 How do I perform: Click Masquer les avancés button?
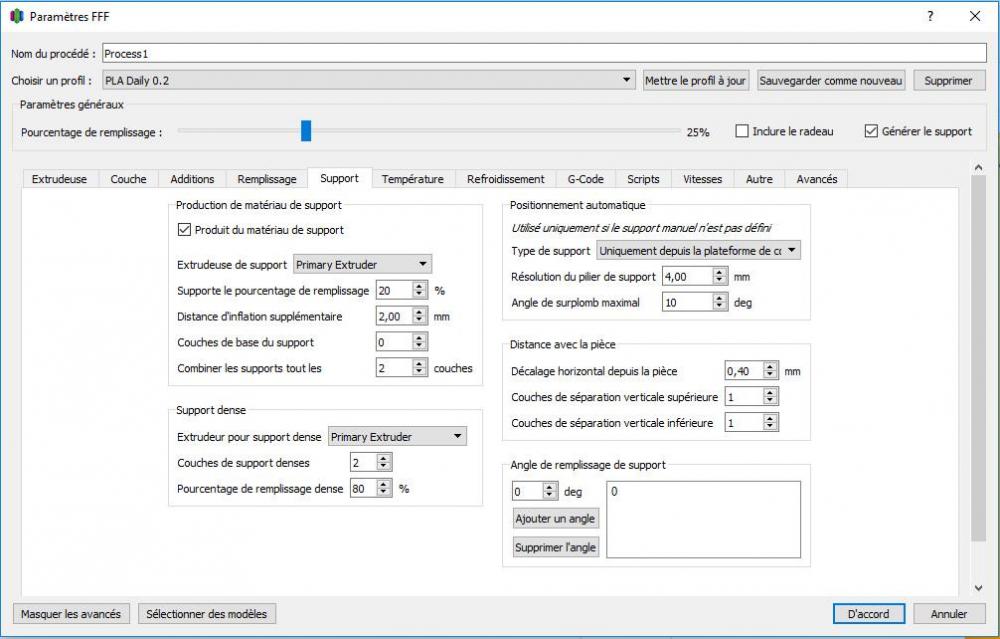point(71,613)
